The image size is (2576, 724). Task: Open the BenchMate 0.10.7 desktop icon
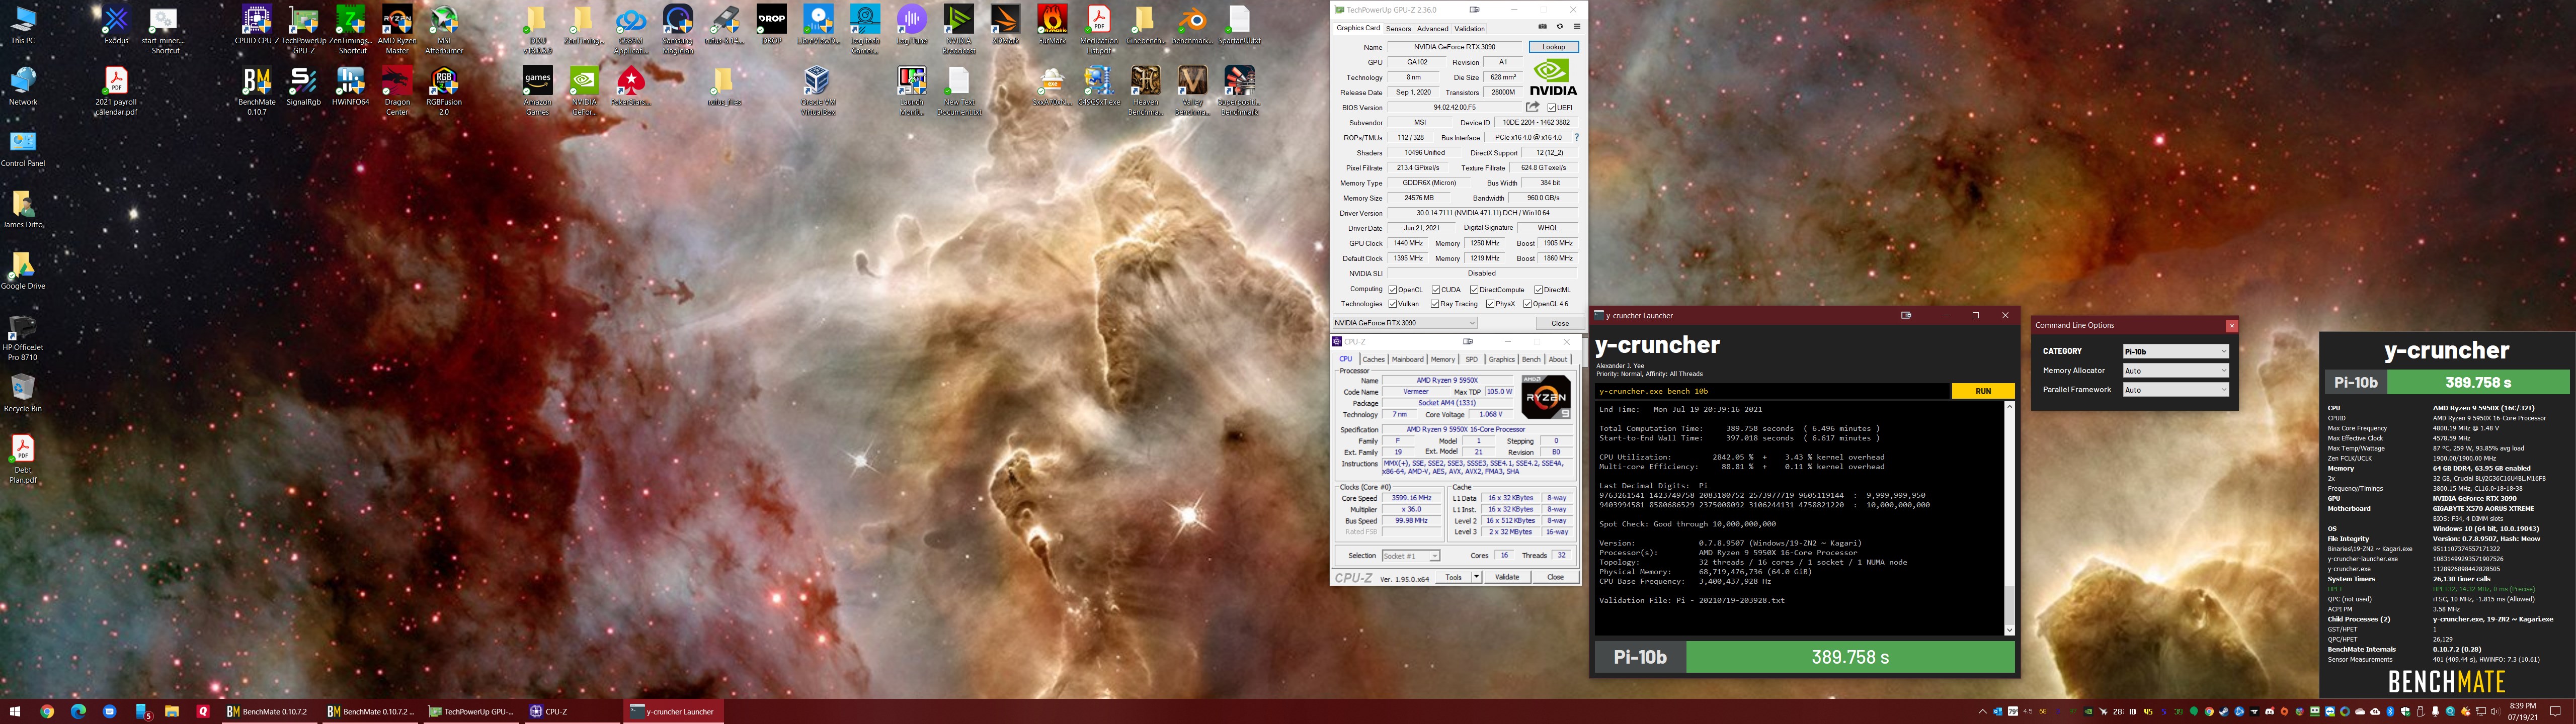coord(257,91)
